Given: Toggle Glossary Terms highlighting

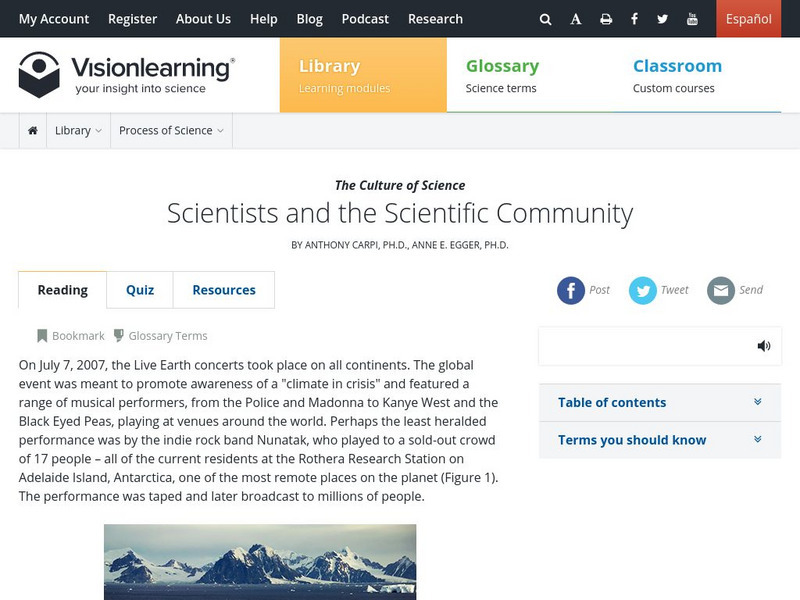Looking at the screenshot, I should (160, 336).
